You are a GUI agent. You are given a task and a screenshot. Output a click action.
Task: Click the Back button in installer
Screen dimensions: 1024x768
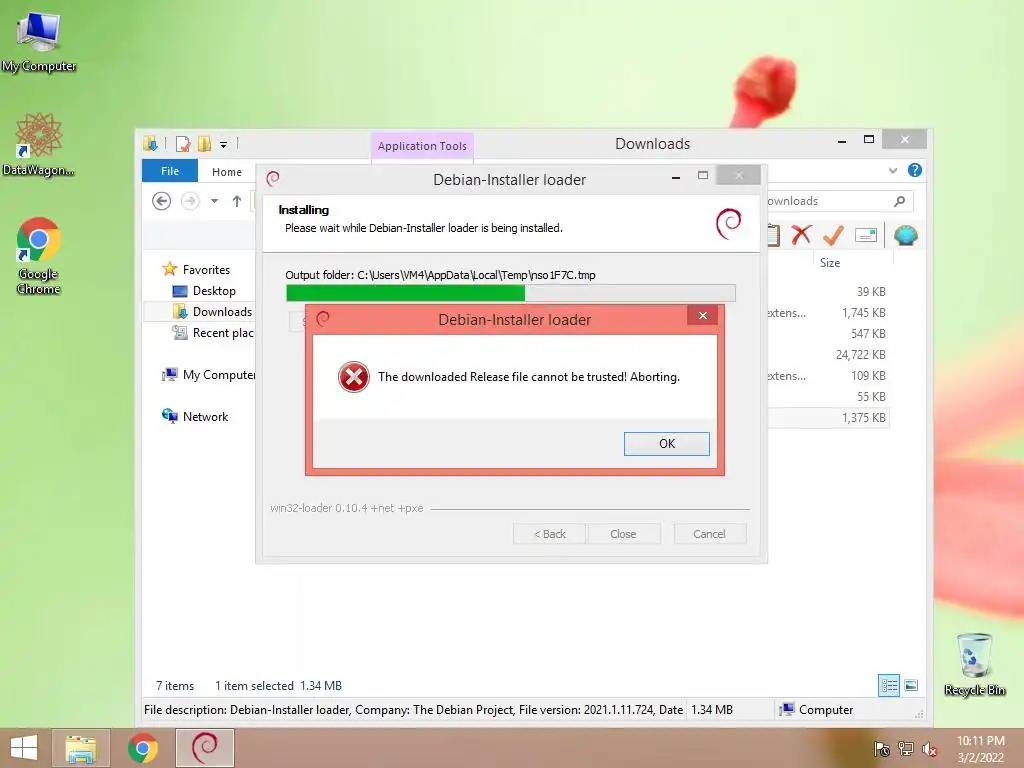pyautogui.click(x=549, y=534)
